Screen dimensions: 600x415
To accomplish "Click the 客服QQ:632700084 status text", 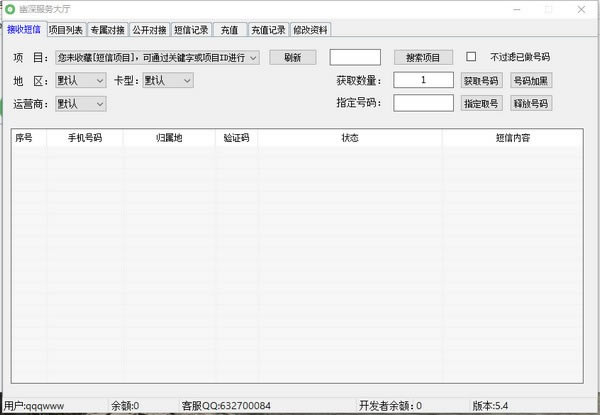I will [226, 406].
